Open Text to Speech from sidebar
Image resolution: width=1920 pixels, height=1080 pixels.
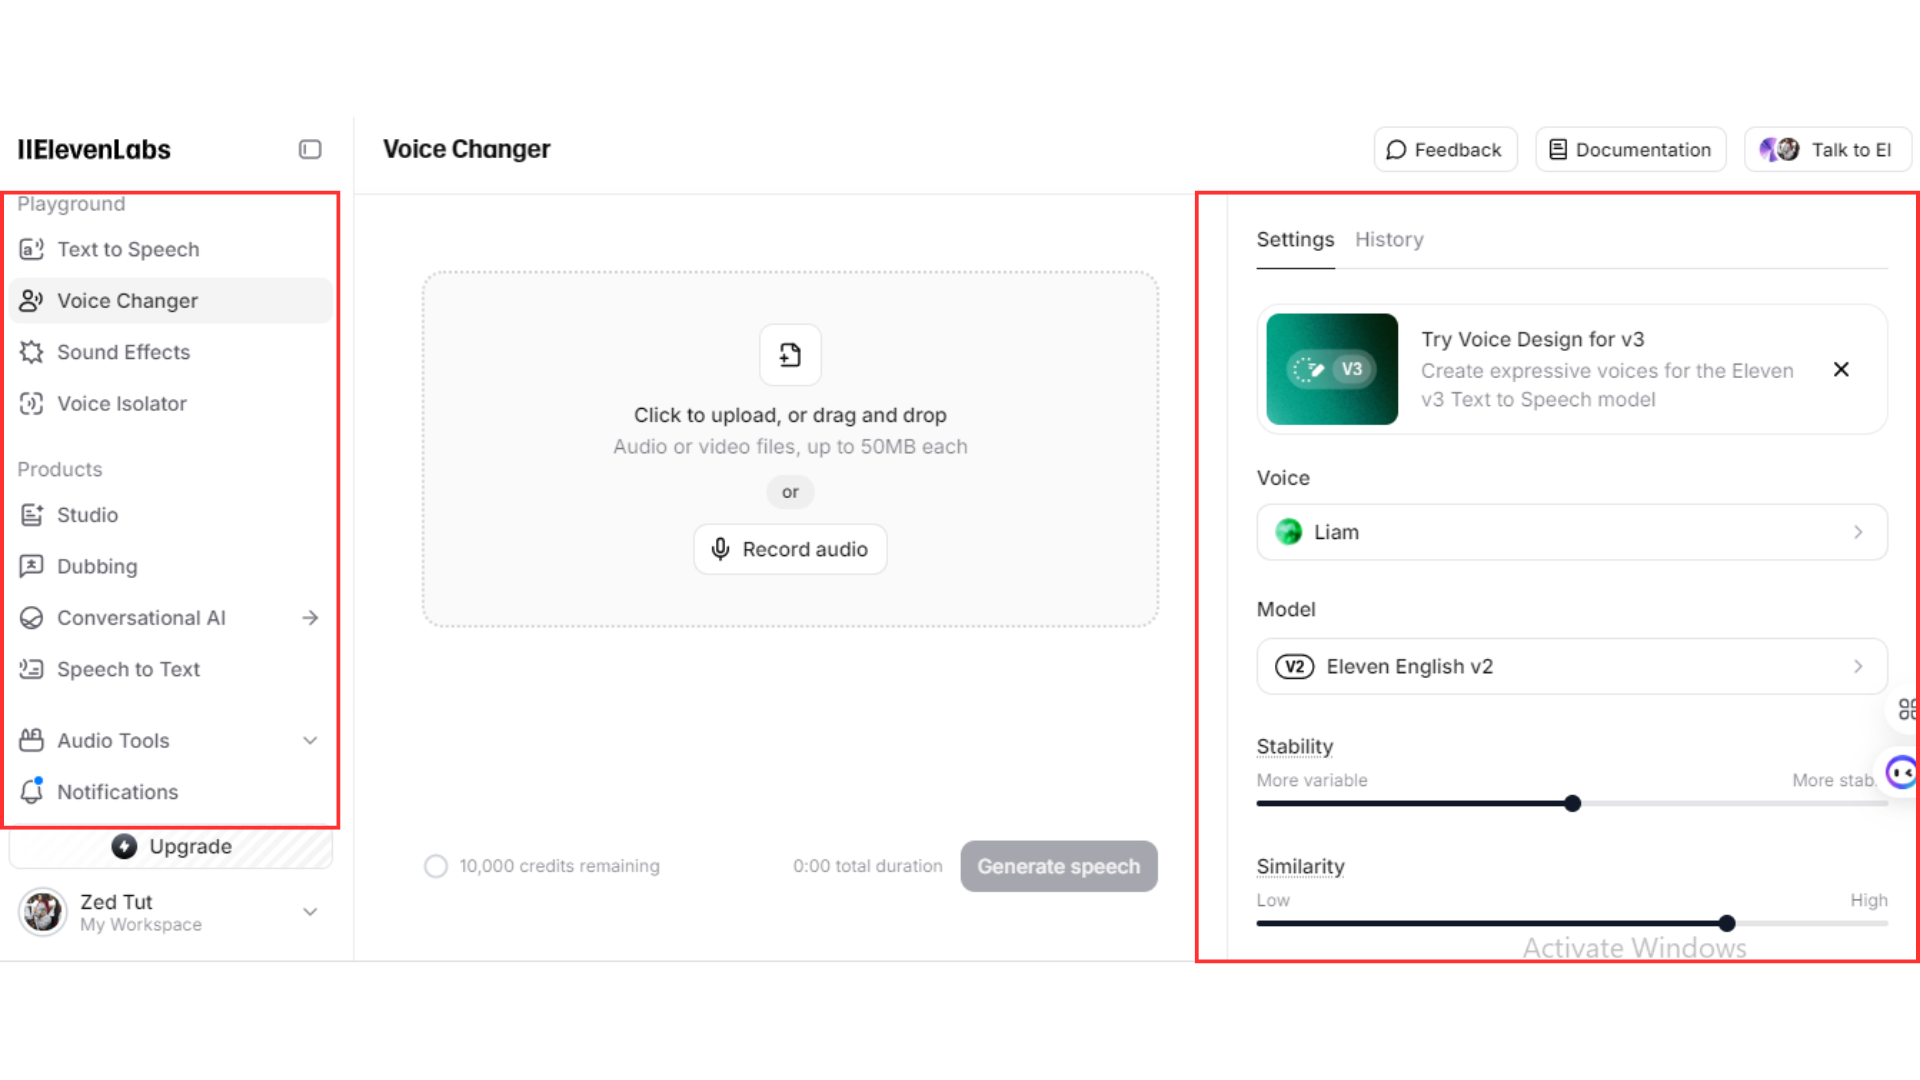pos(127,249)
